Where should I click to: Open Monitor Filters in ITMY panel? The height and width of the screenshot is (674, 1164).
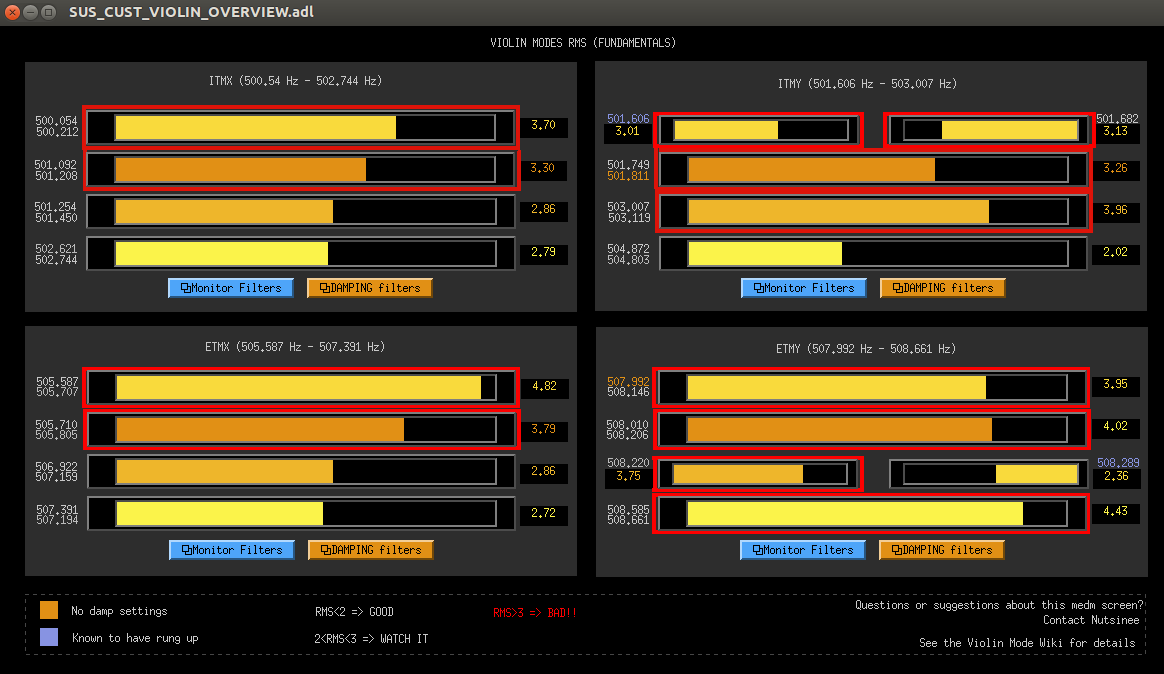pos(804,288)
